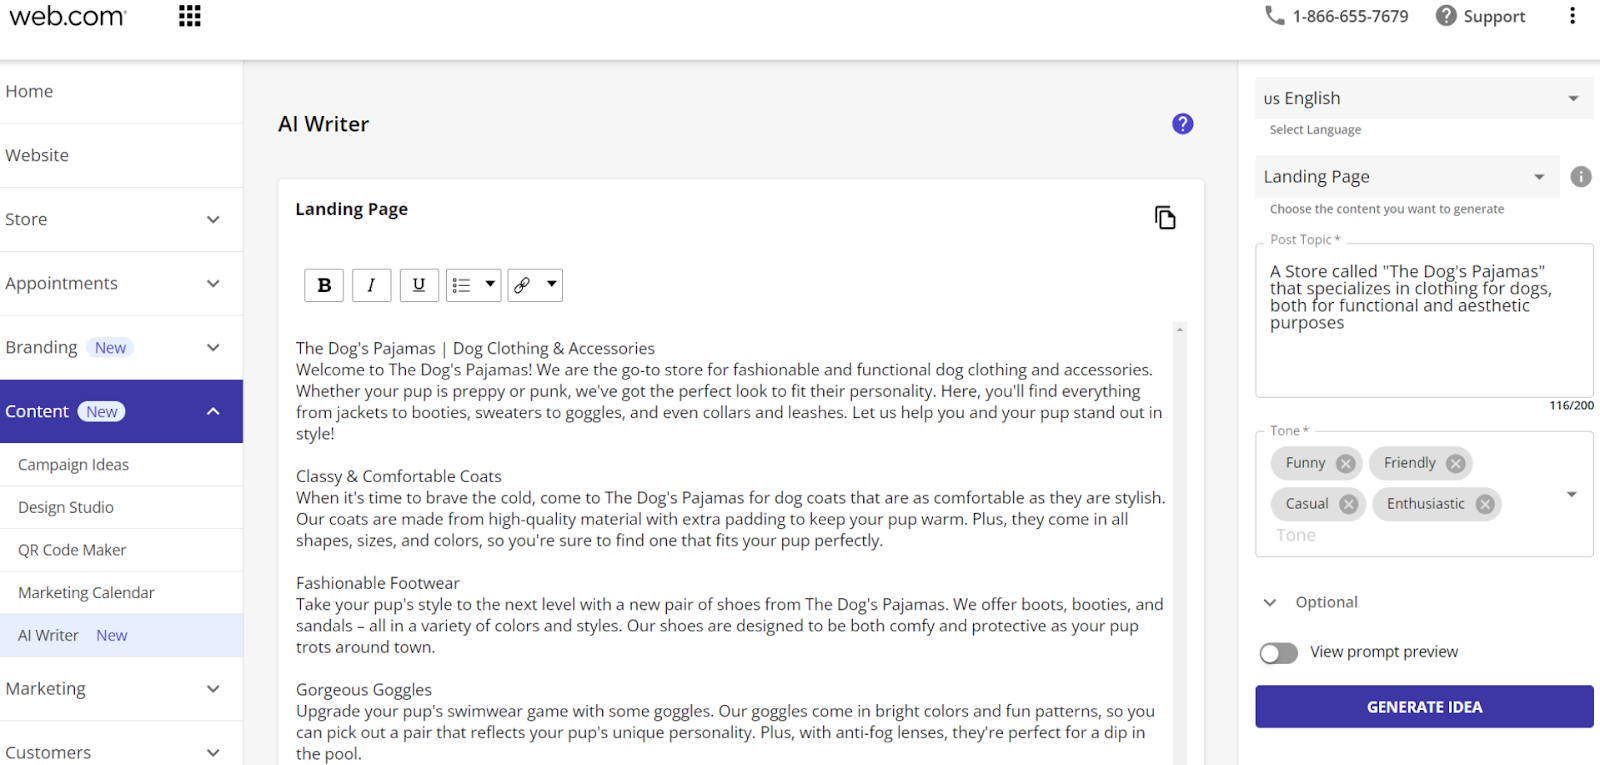Click the AI Writer help icon
Image resolution: width=1600 pixels, height=765 pixels.
(x=1183, y=124)
